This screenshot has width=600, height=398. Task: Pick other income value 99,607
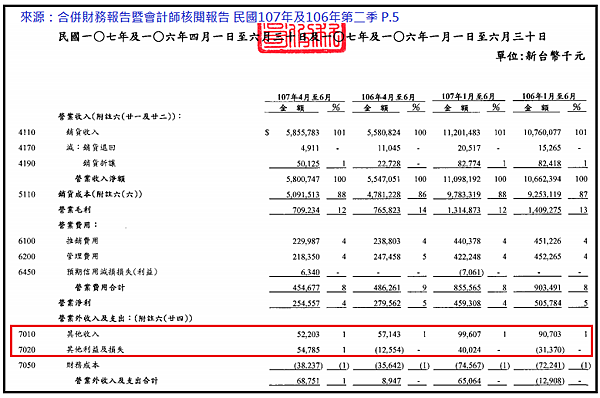469,334
